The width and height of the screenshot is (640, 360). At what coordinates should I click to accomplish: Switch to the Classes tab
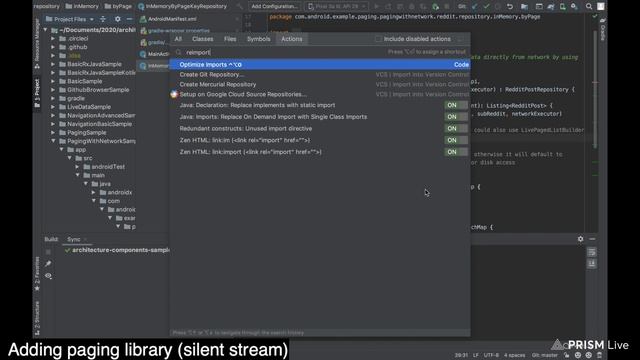coord(202,39)
